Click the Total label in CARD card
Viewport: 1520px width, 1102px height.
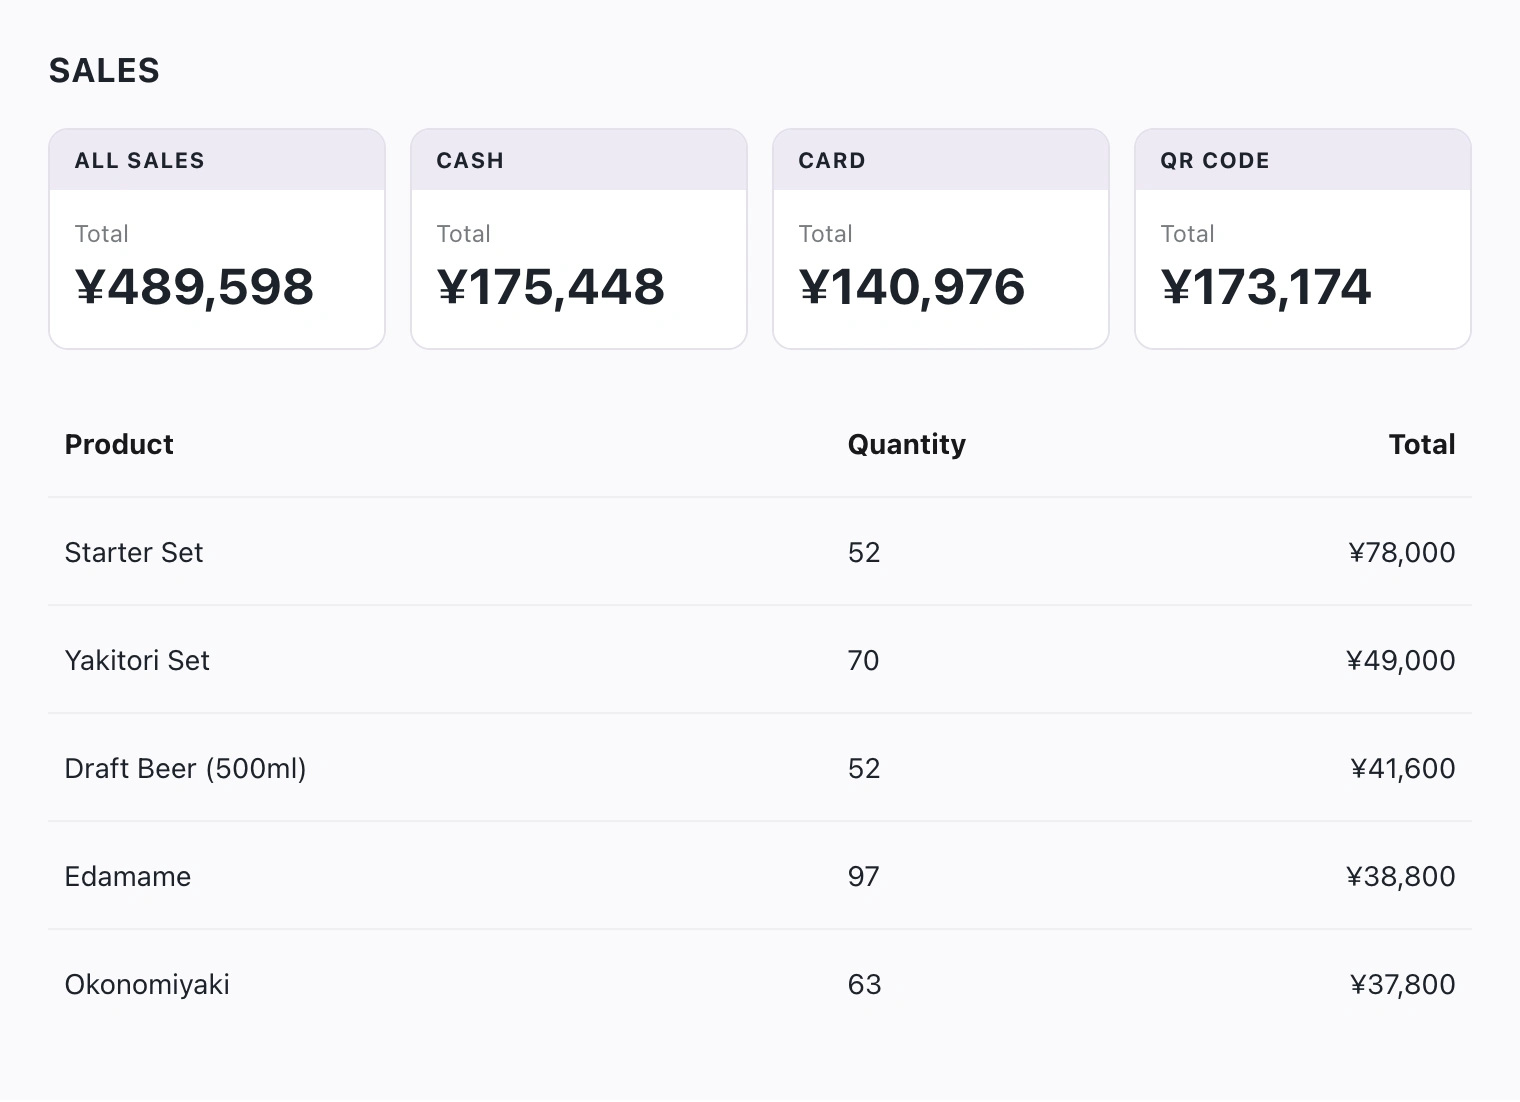coord(826,234)
